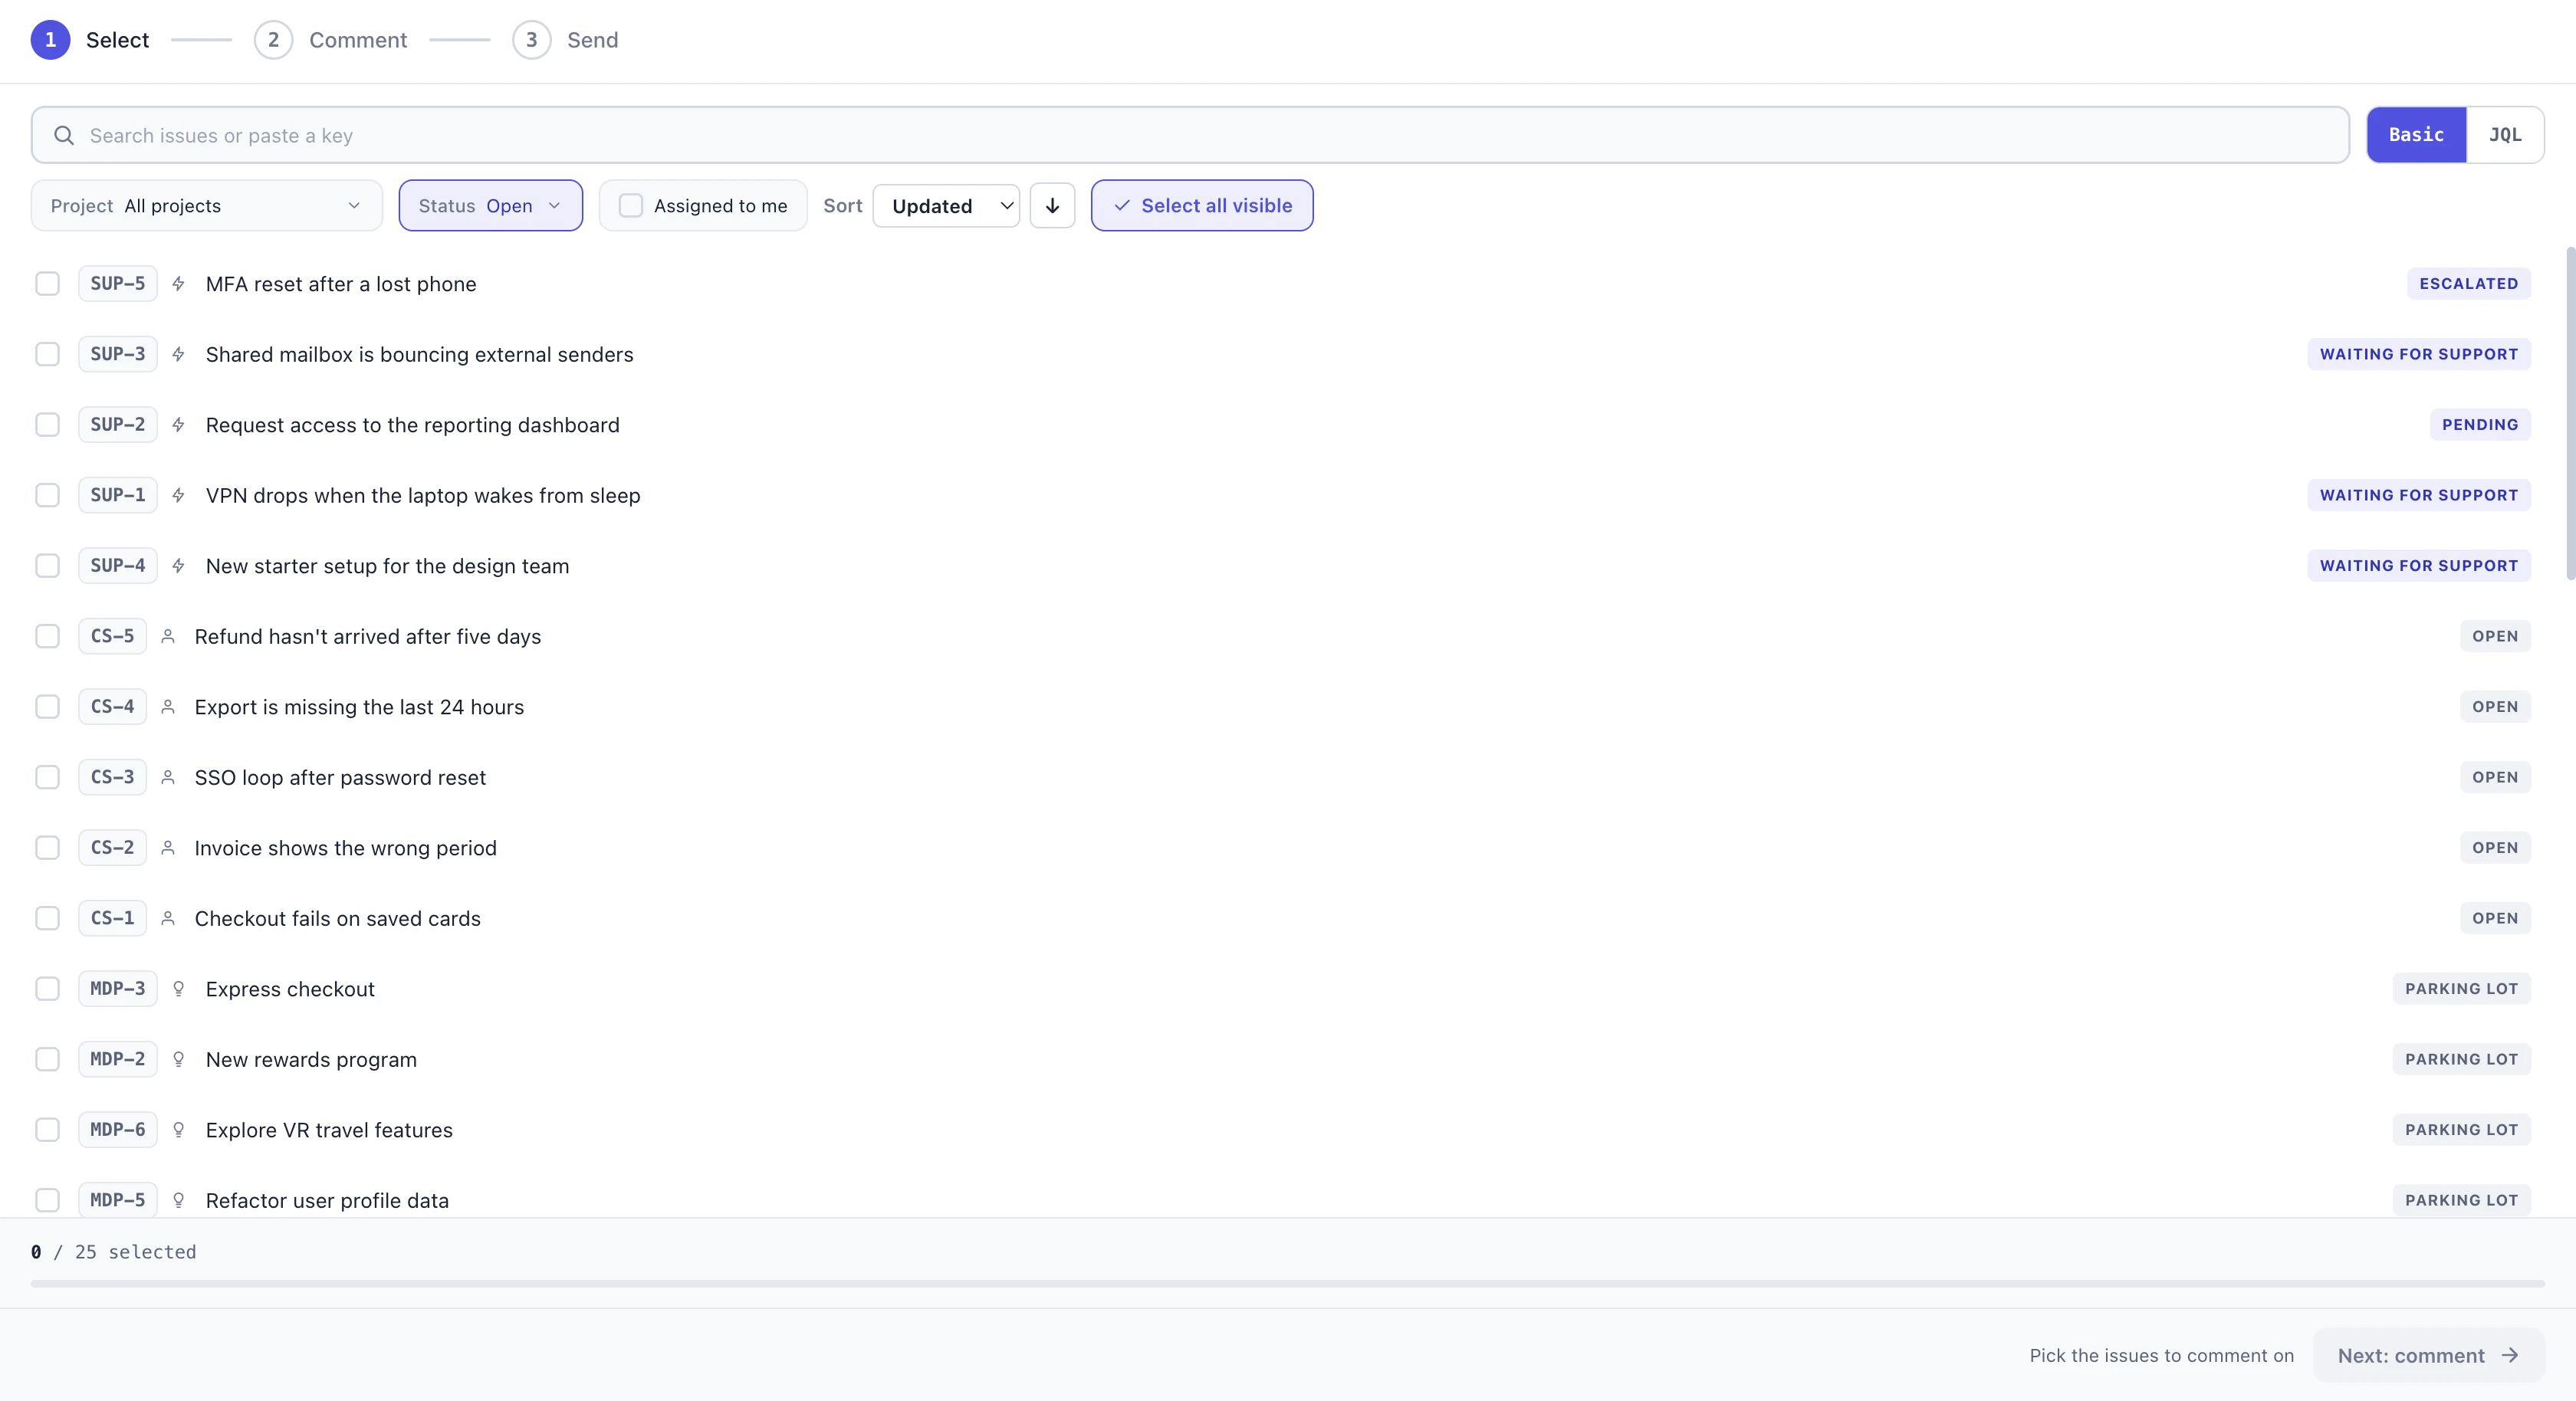Switch to JQL search mode
The height and width of the screenshot is (1401, 2576).
[x=2505, y=135]
